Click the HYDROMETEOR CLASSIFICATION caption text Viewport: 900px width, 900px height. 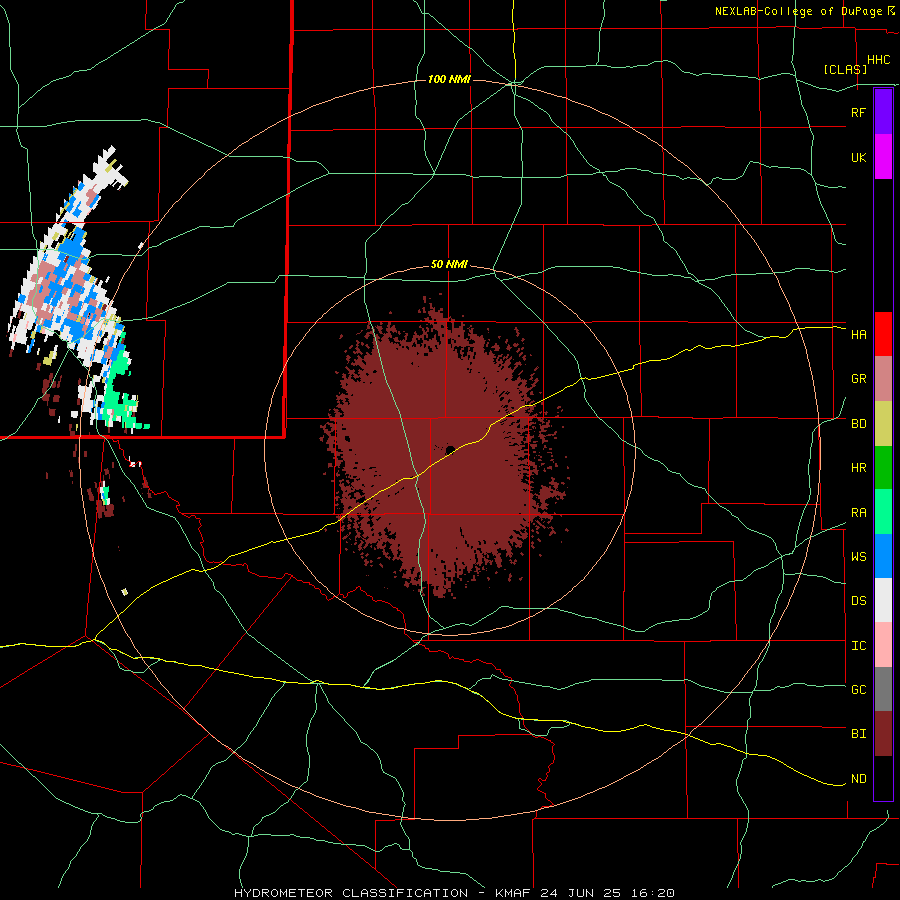351,893
